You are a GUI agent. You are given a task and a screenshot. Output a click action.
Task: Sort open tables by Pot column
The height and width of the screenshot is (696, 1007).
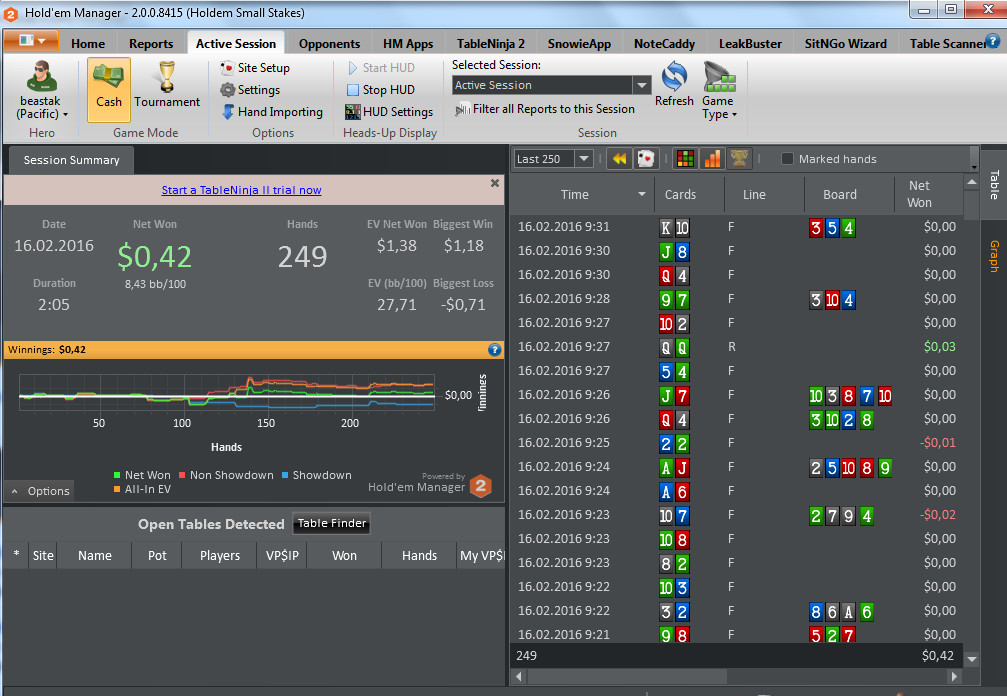(x=157, y=555)
